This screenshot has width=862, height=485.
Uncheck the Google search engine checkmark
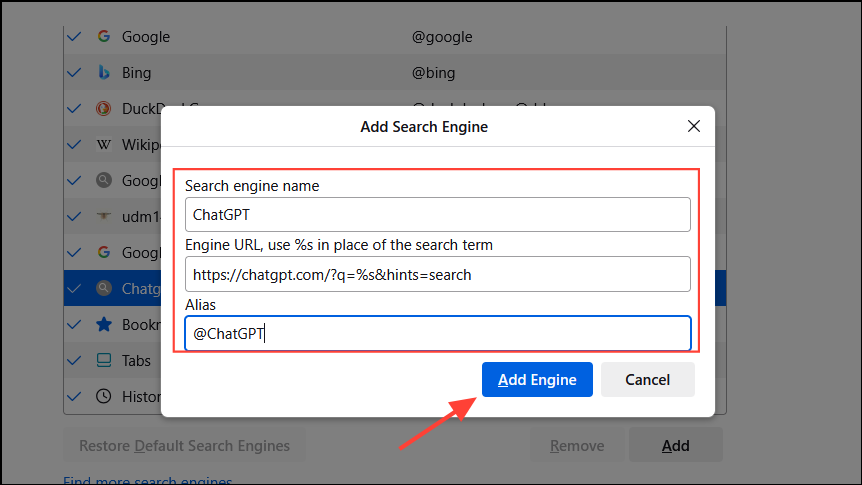pos(73,37)
